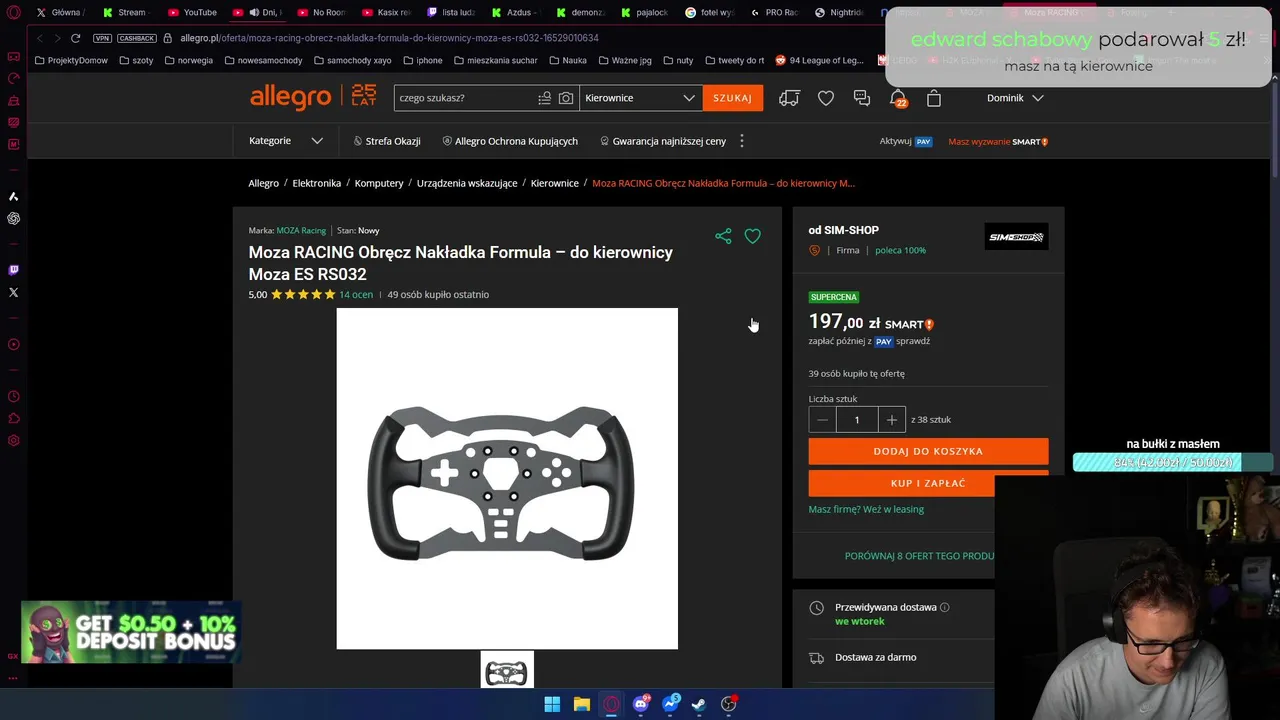Click the camera image-search icon
This screenshot has width=1280, height=720.
pyautogui.click(x=566, y=98)
